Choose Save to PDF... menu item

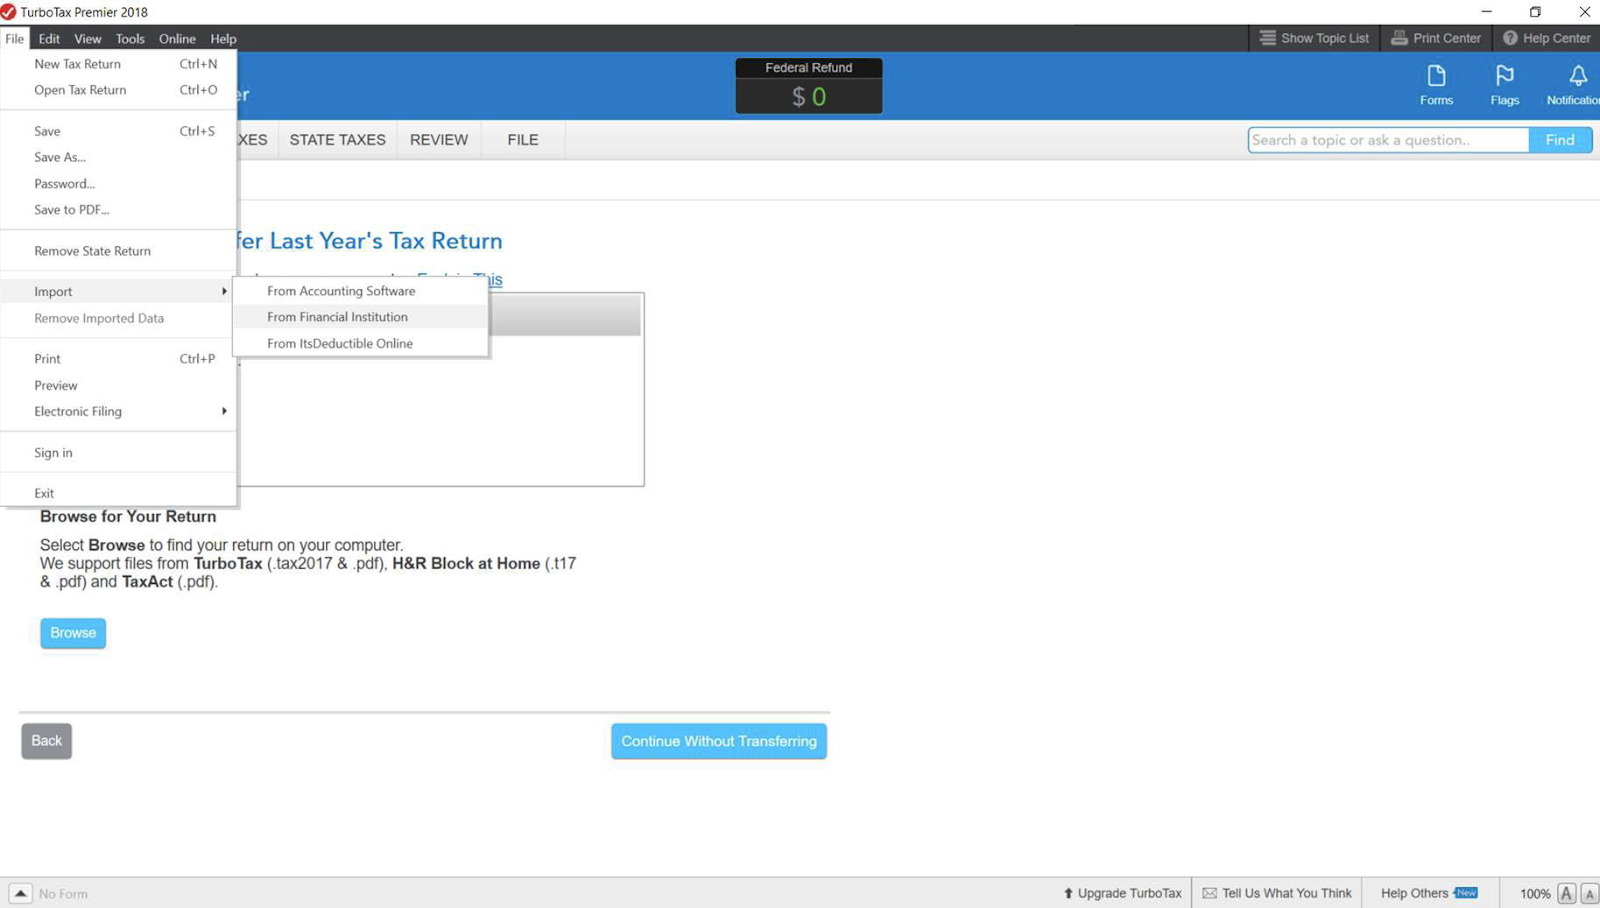tap(118, 209)
